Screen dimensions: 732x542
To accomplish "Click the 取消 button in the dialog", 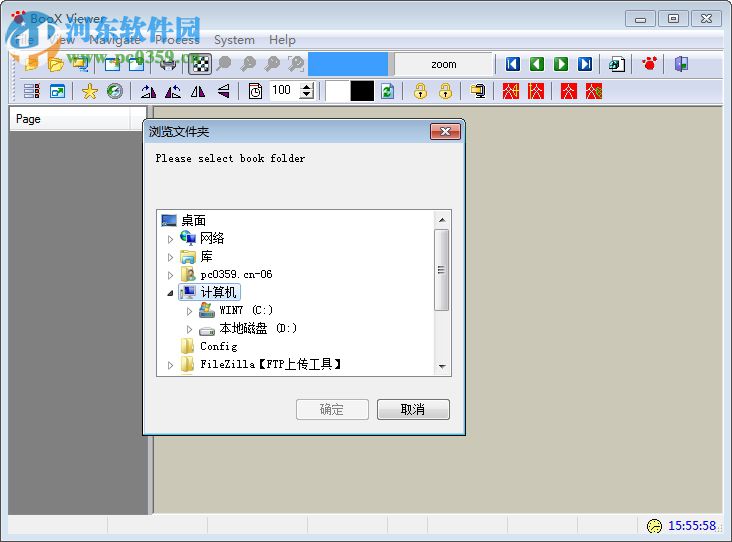I will (413, 409).
